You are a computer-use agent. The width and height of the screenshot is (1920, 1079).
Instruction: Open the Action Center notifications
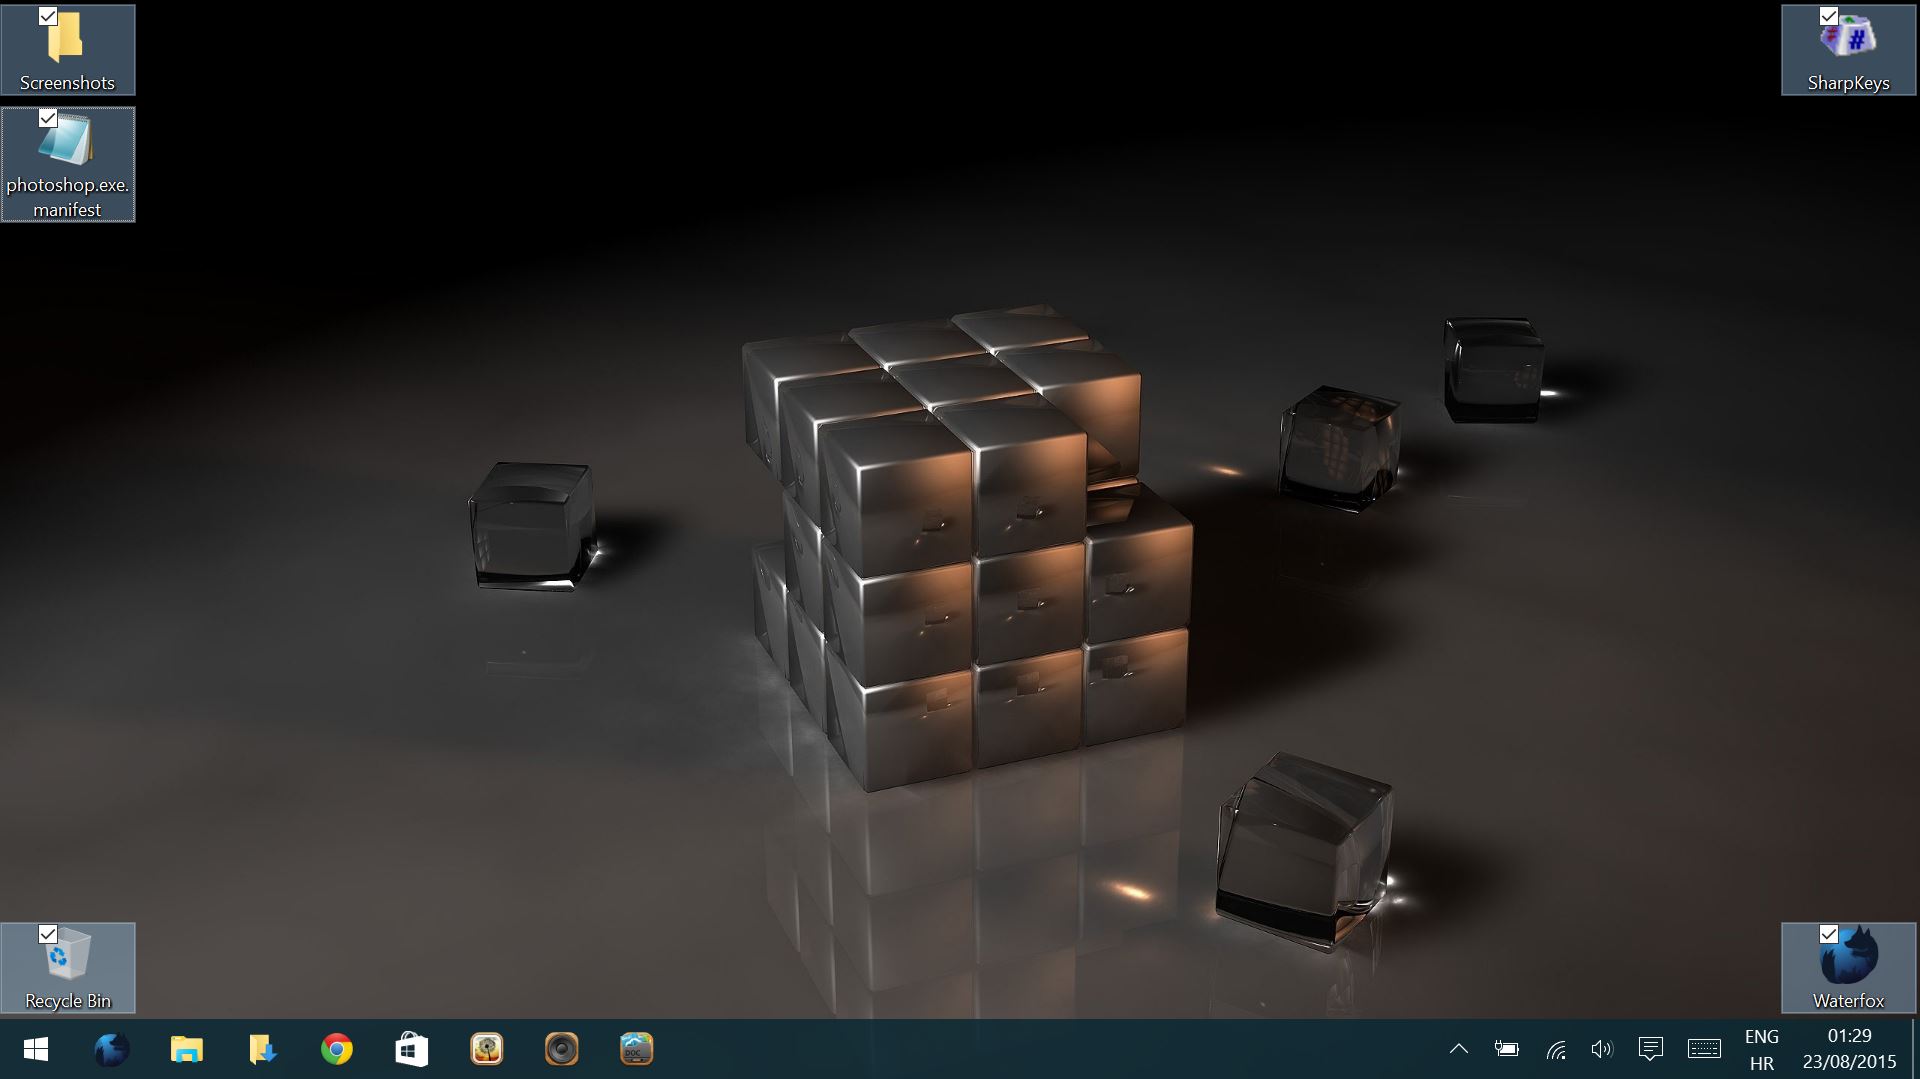[1651, 1049]
